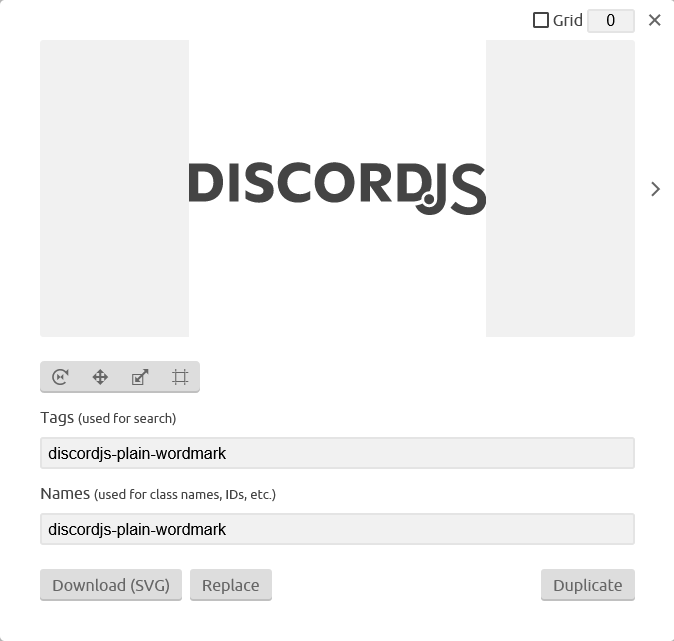Close the icon edit dialog
The image size is (674, 641).
click(x=655, y=20)
